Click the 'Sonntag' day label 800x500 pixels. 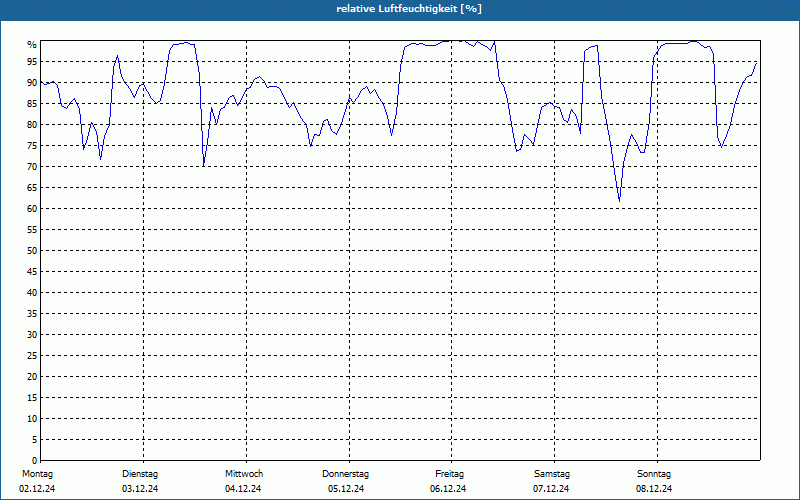(x=654, y=474)
